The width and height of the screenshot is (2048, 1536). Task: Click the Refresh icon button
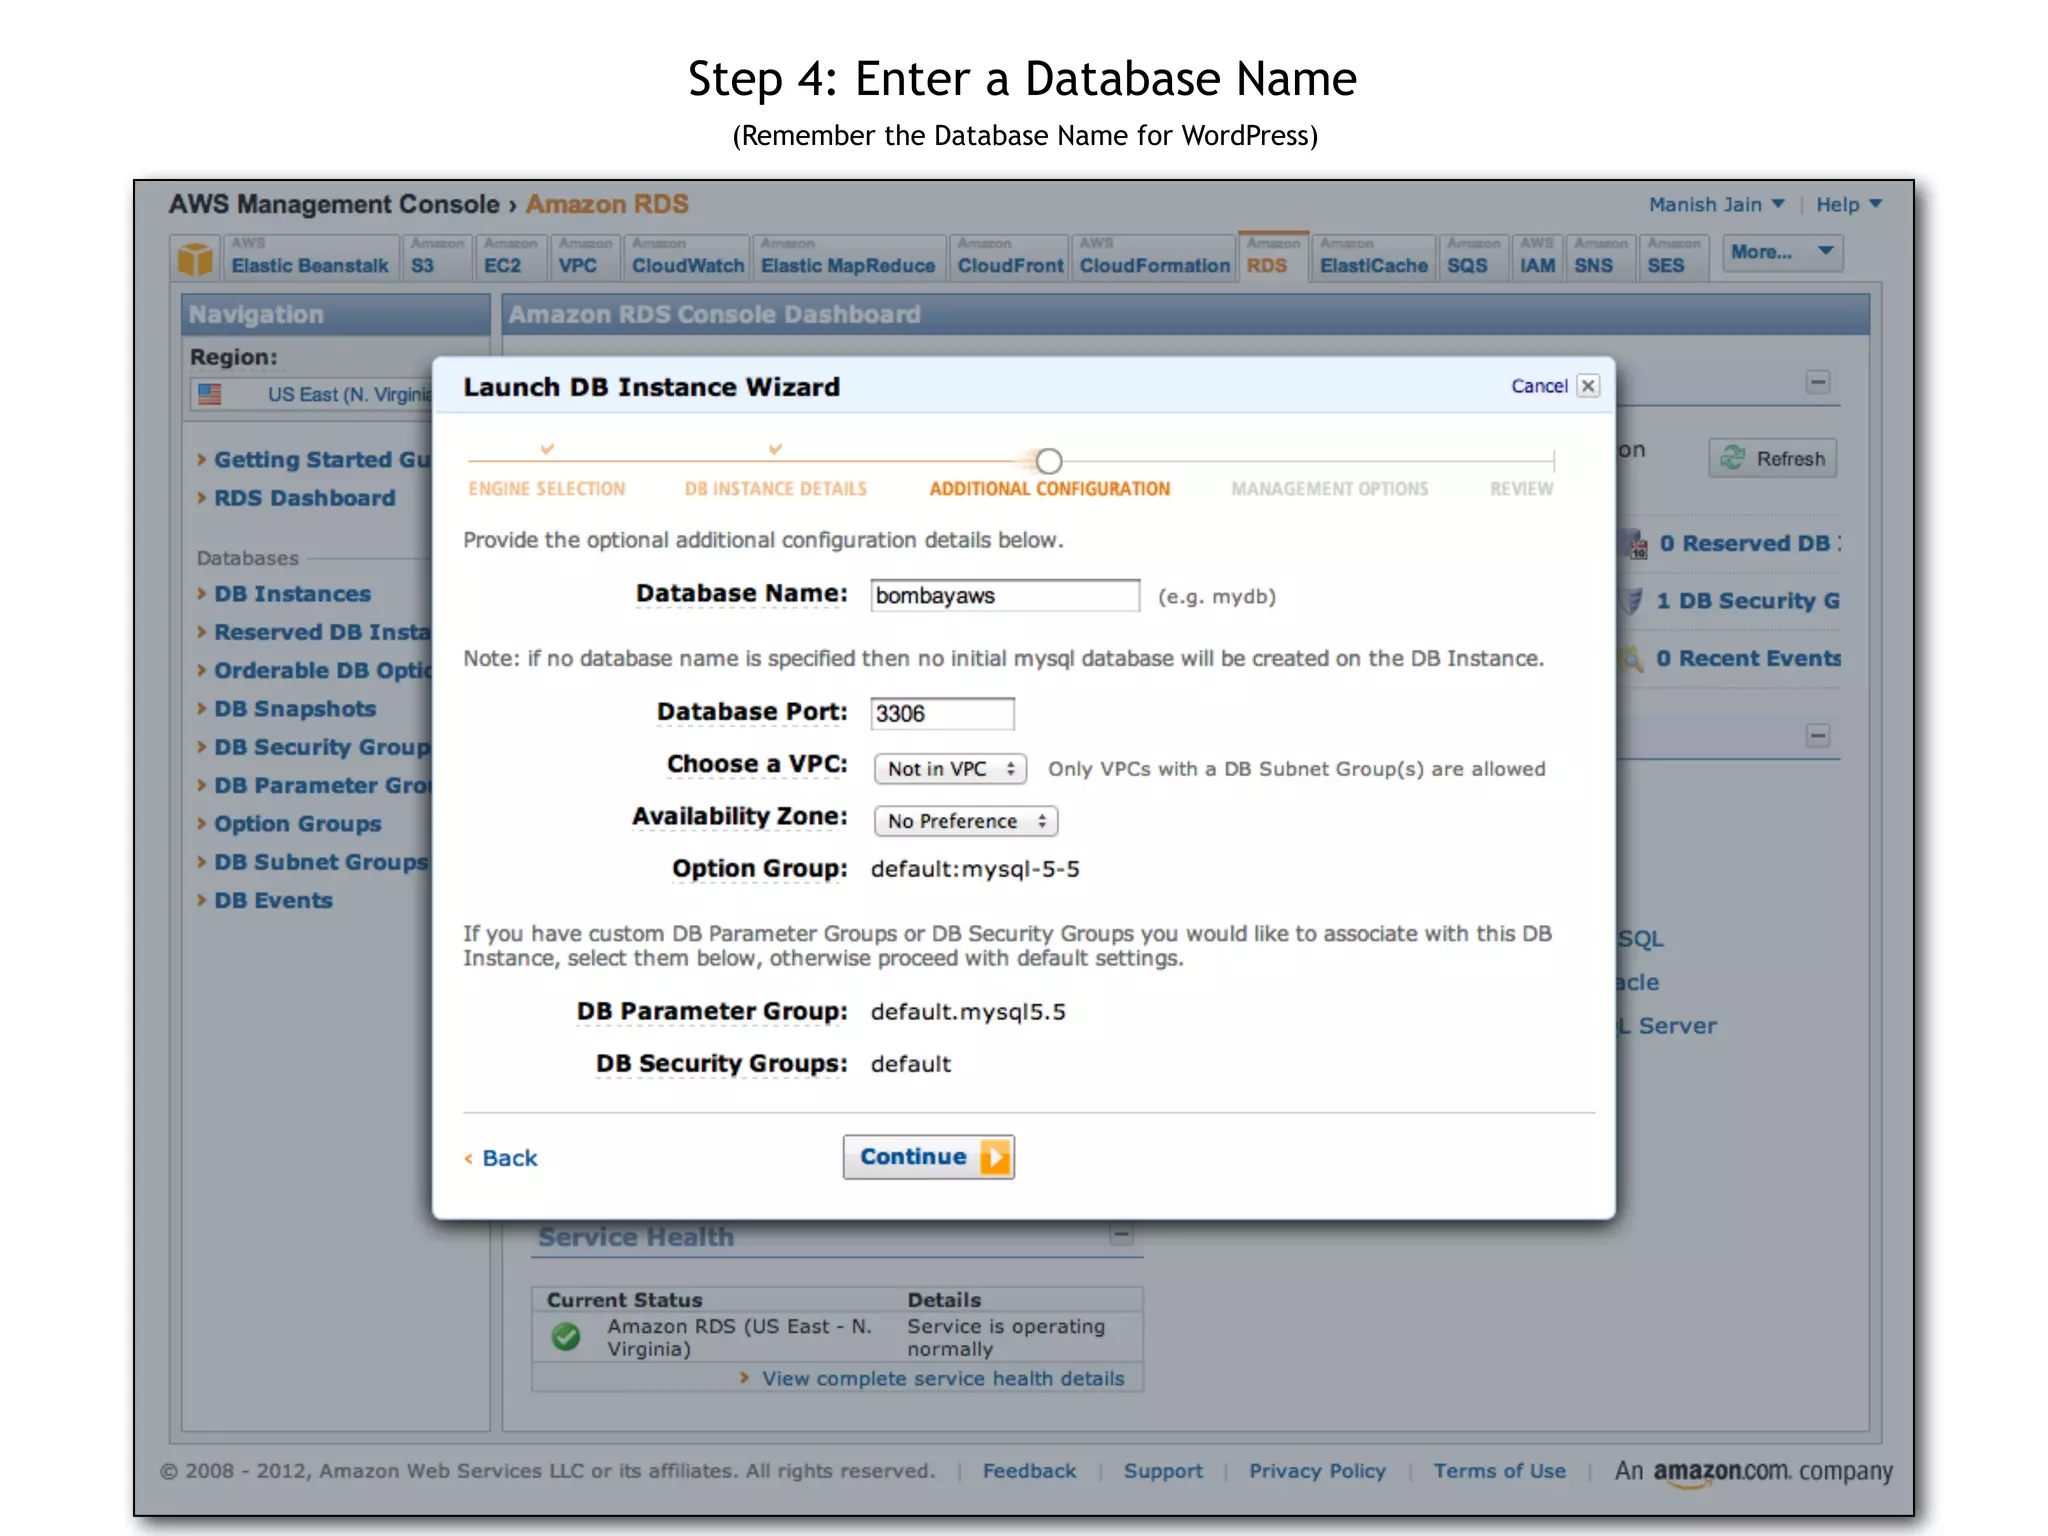(x=1772, y=458)
